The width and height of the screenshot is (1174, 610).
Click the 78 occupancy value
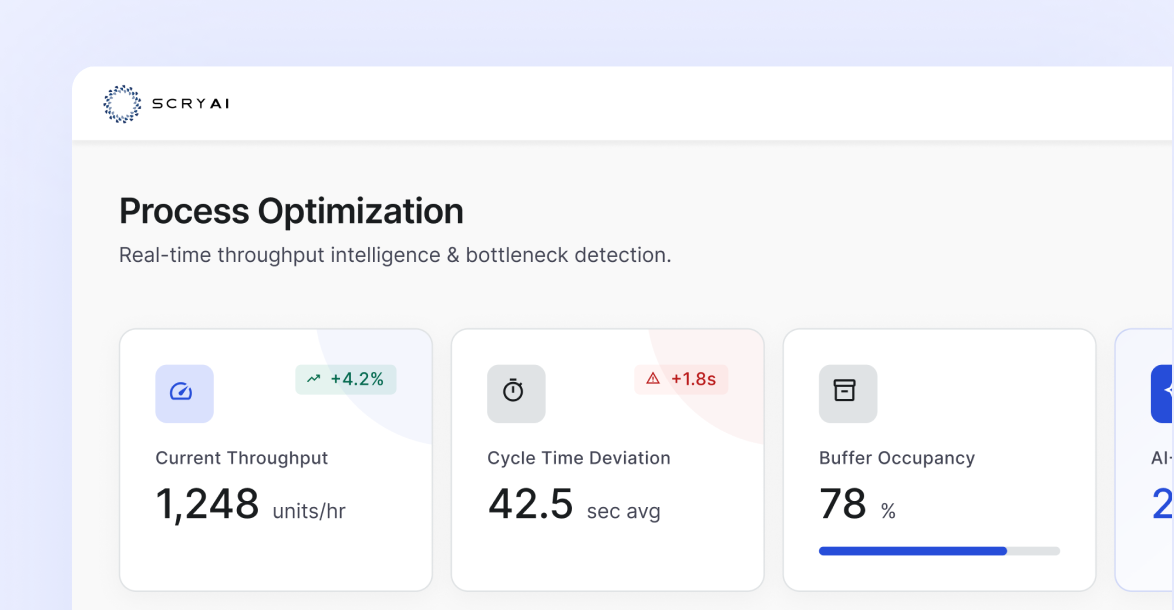(x=842, y=504)
